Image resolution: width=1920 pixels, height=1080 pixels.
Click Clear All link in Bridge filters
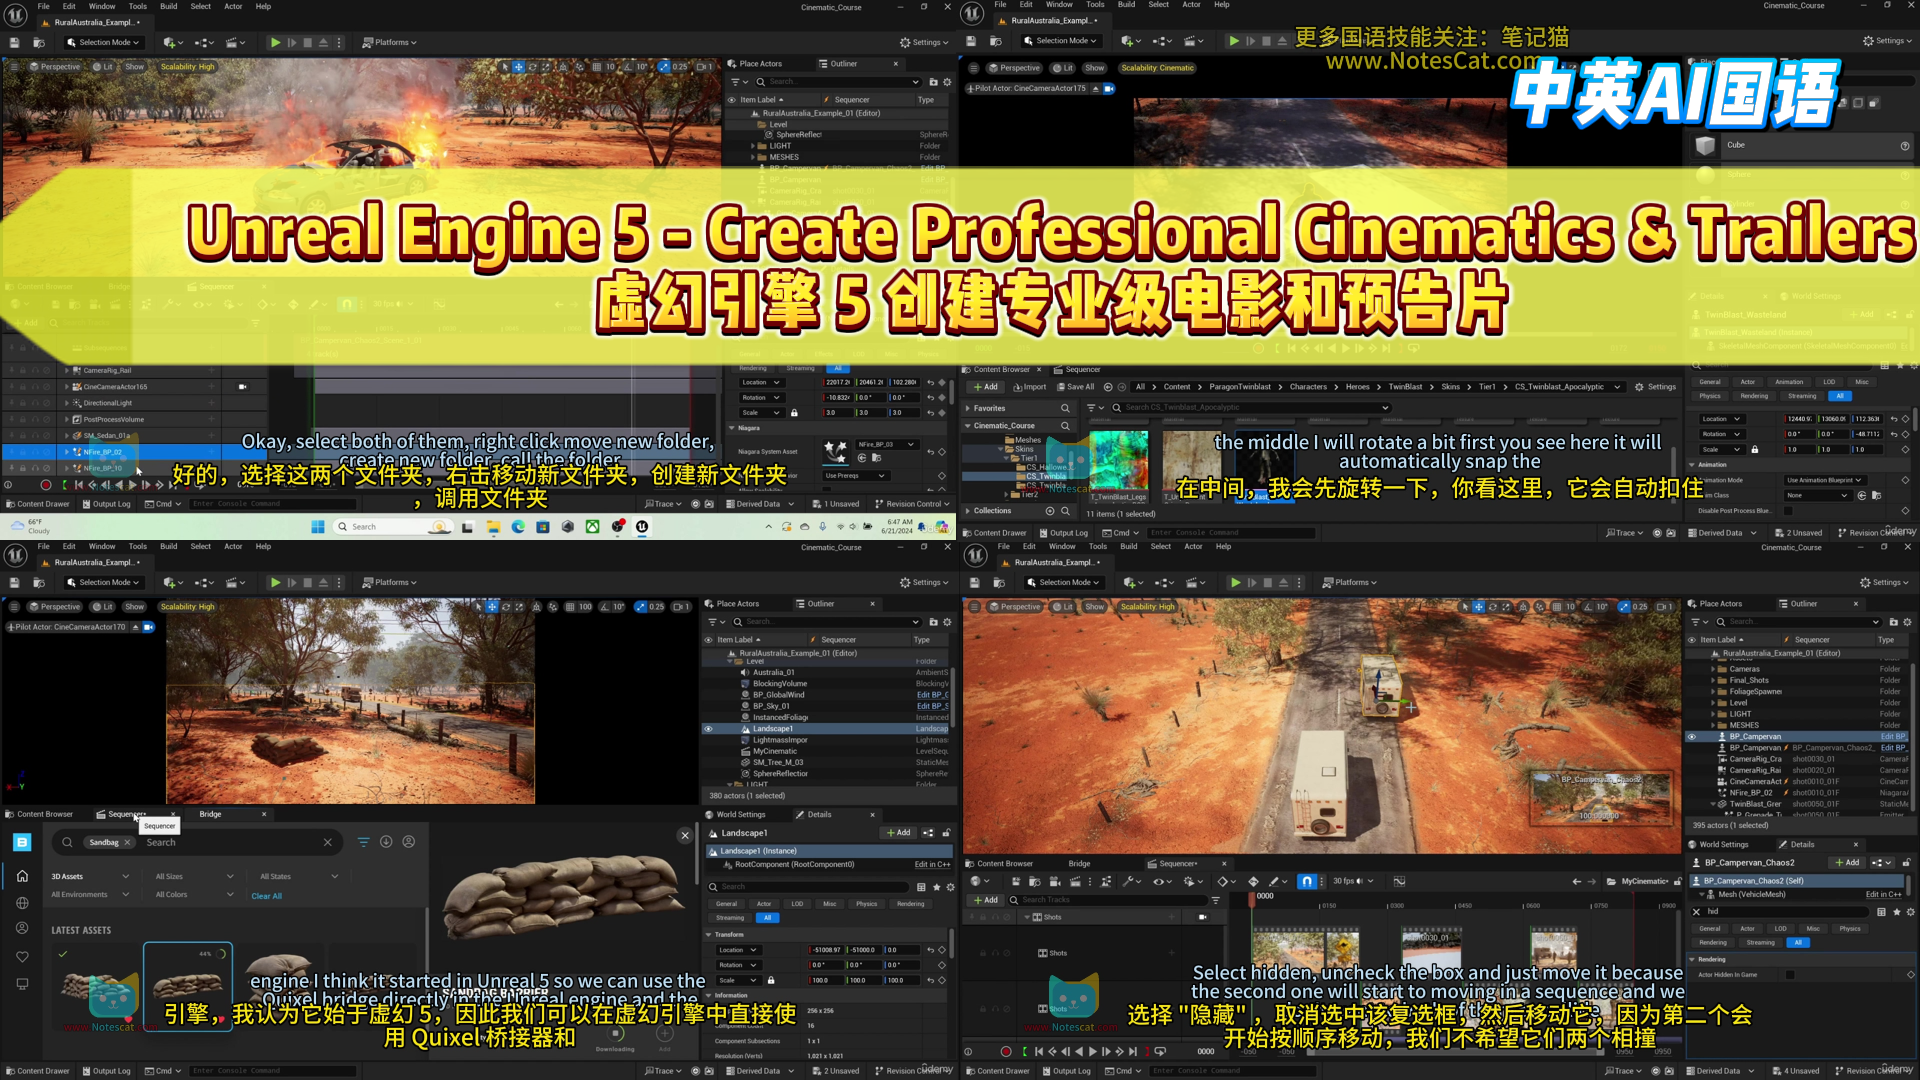[x=266, y=896]
